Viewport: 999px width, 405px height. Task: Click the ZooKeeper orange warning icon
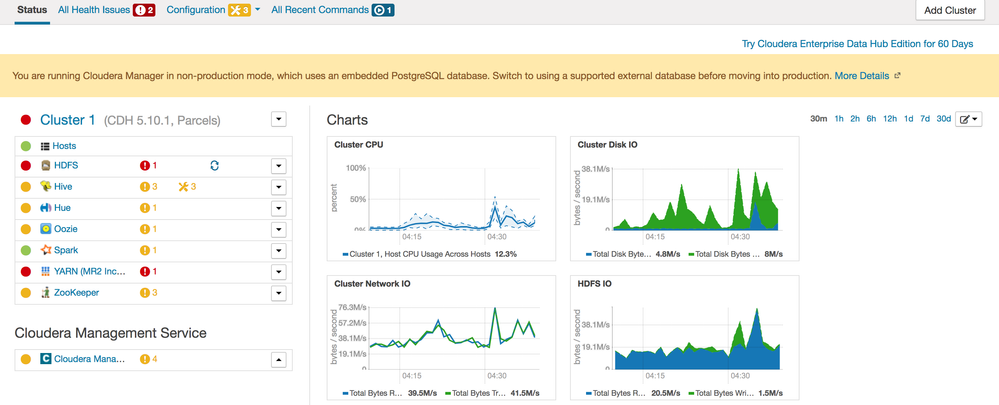145,293
